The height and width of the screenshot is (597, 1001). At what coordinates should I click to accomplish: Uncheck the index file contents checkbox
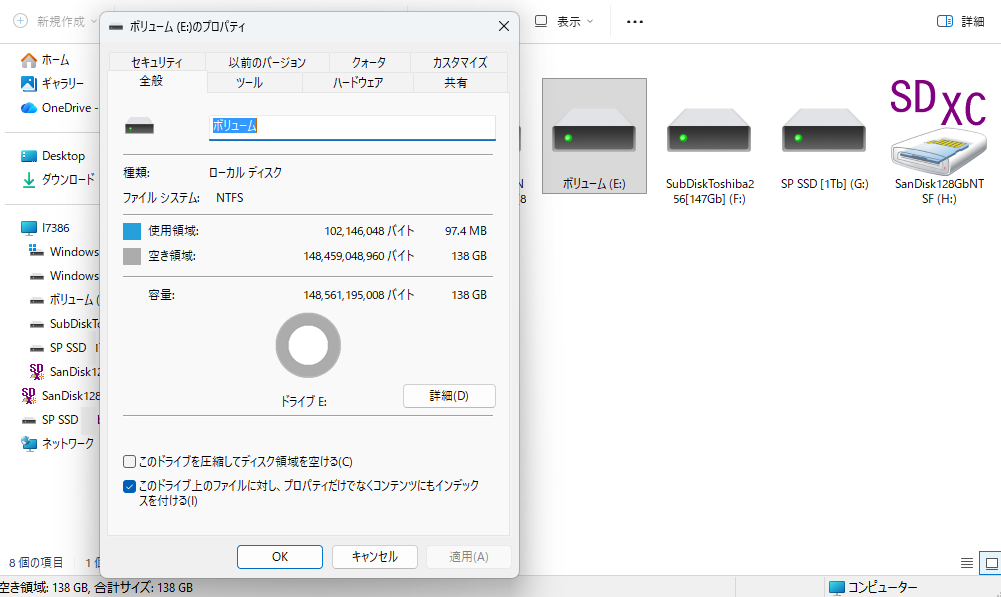click(129, 486)
